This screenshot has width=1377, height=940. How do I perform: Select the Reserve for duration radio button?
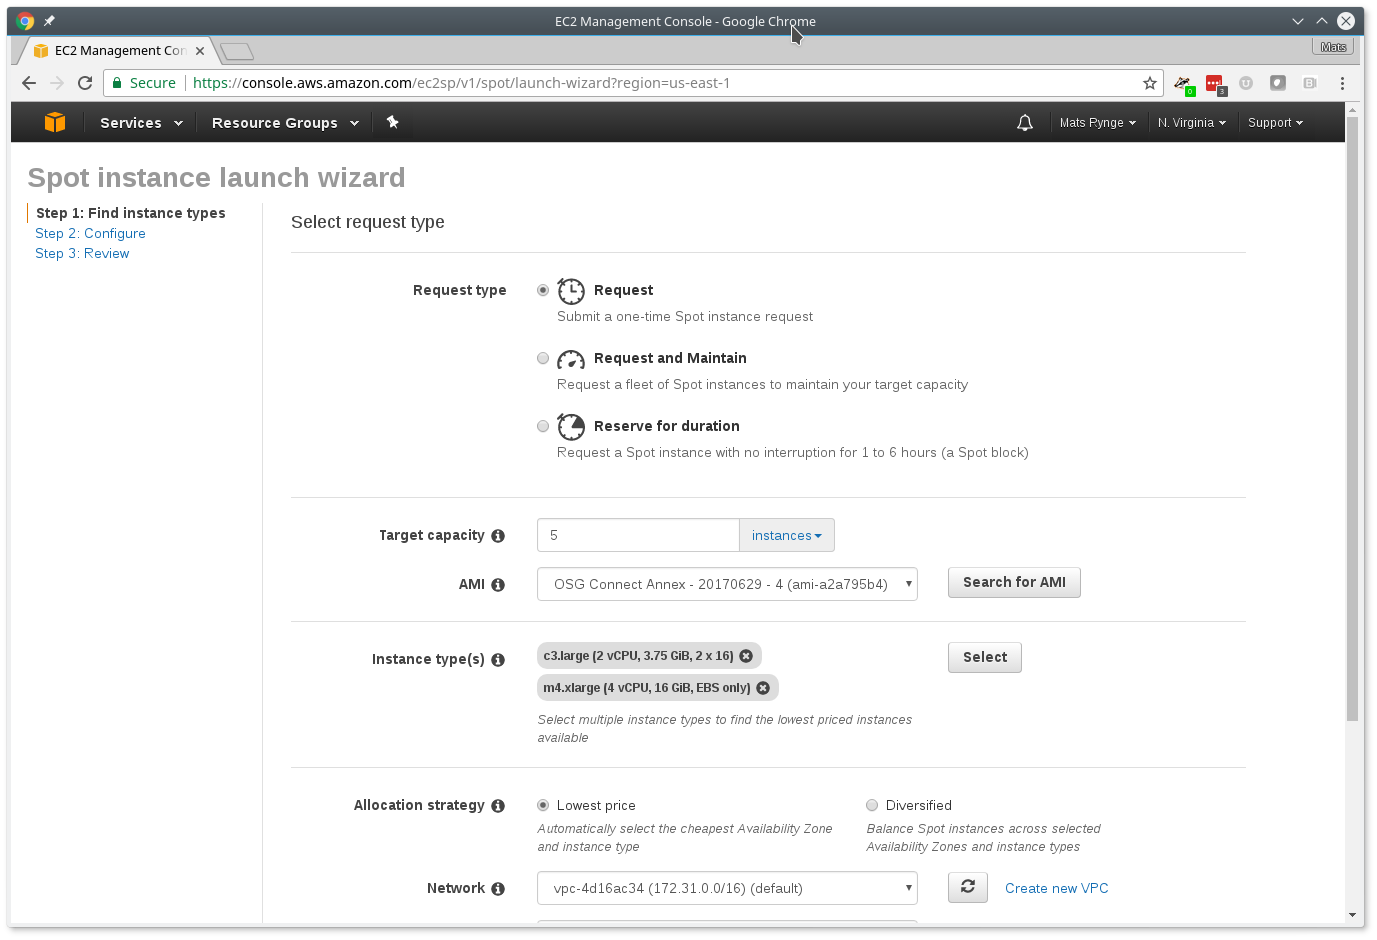[x=543, y=426]
